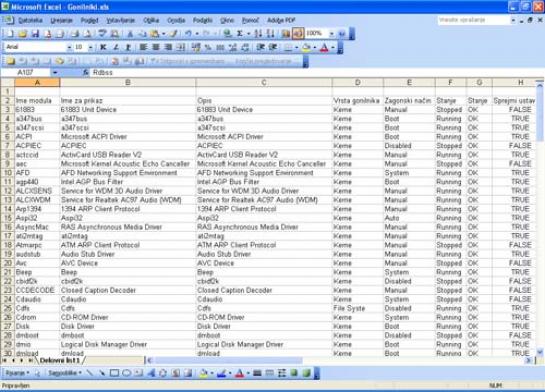Click the Format Painter brush icon

(x=173, y=34)
